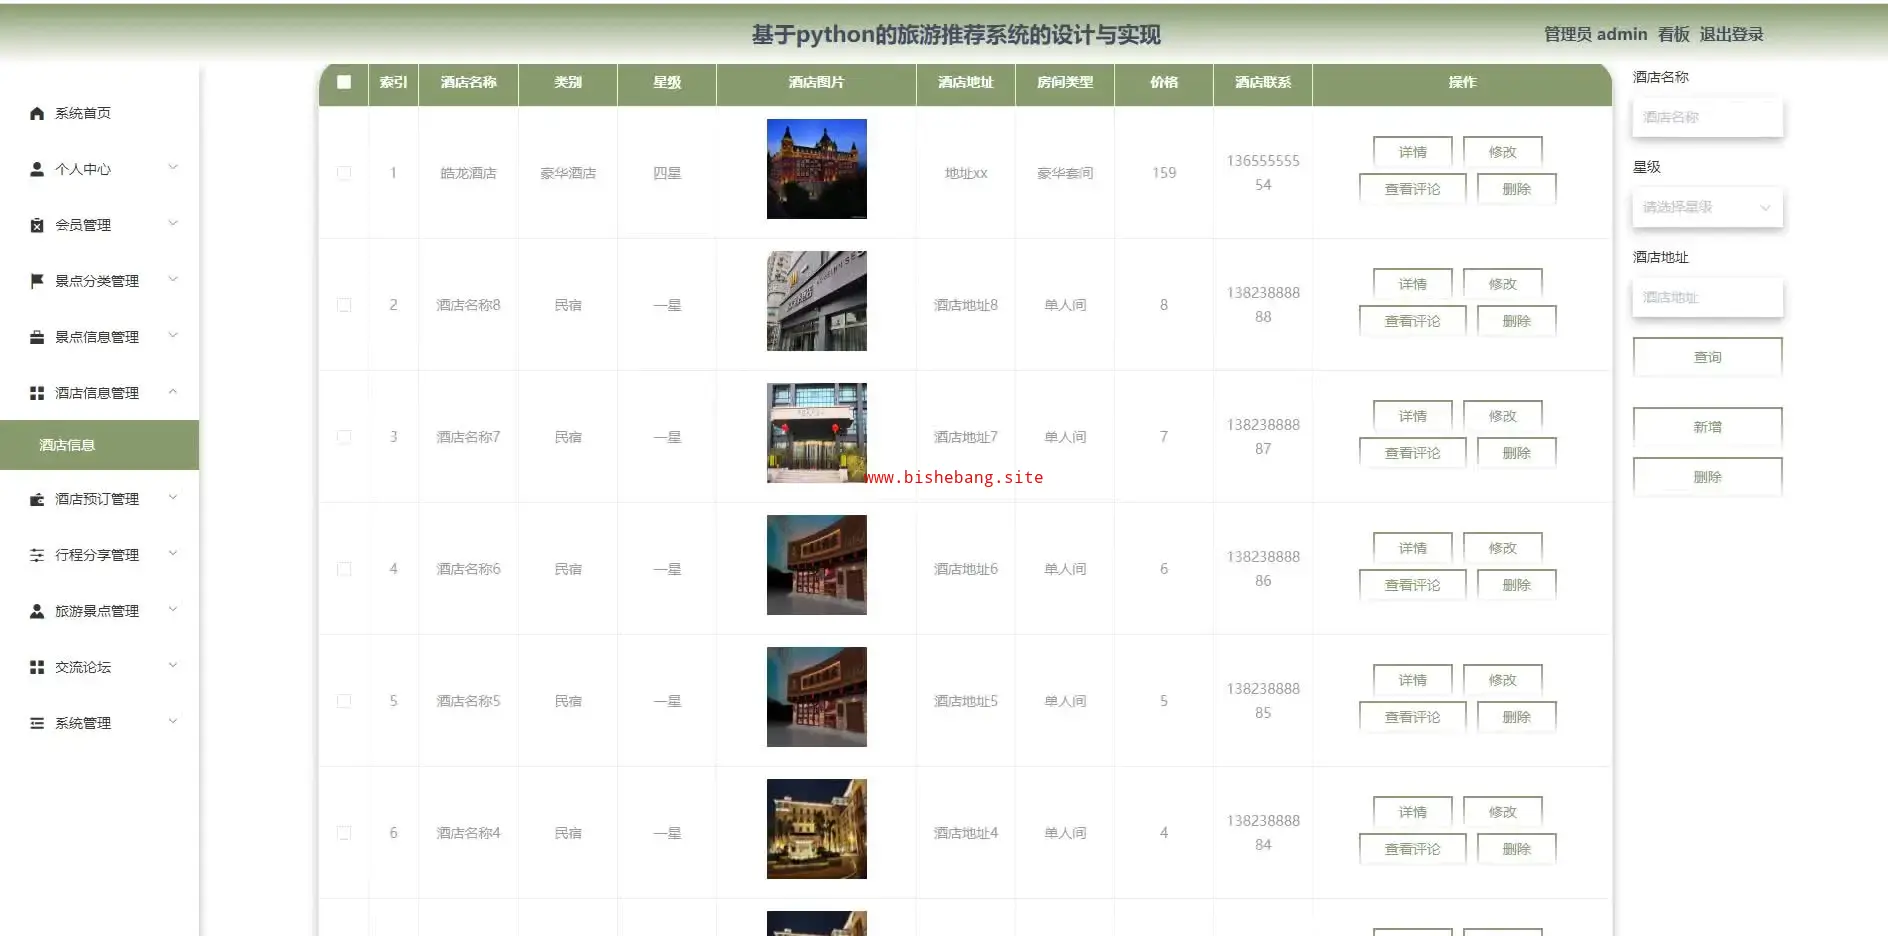Click the 查询 search button
The width and height of the screenshot is (1888, 936).
click(1707, 357)
